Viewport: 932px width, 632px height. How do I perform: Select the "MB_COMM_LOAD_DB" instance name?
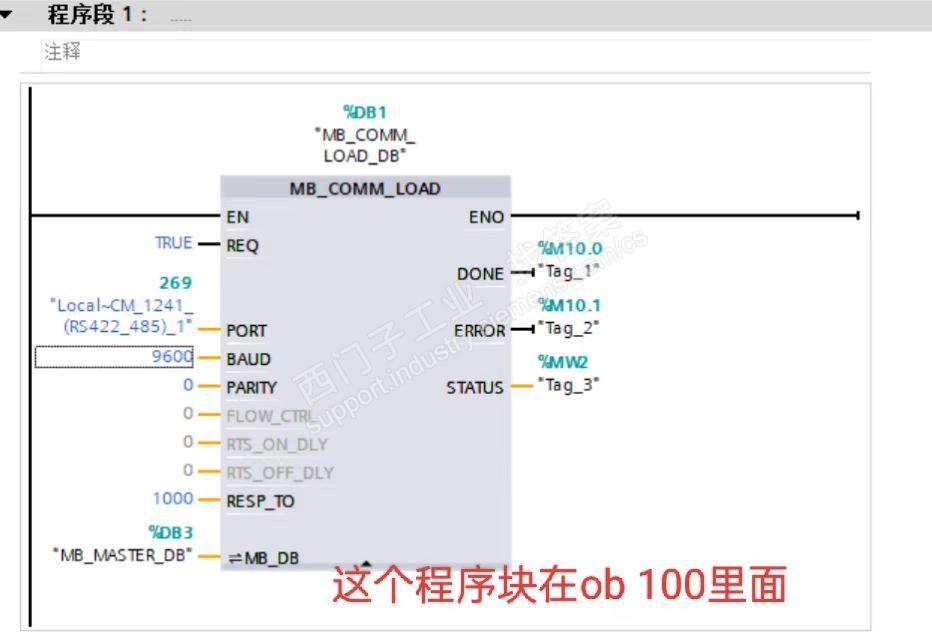point(365,146)
